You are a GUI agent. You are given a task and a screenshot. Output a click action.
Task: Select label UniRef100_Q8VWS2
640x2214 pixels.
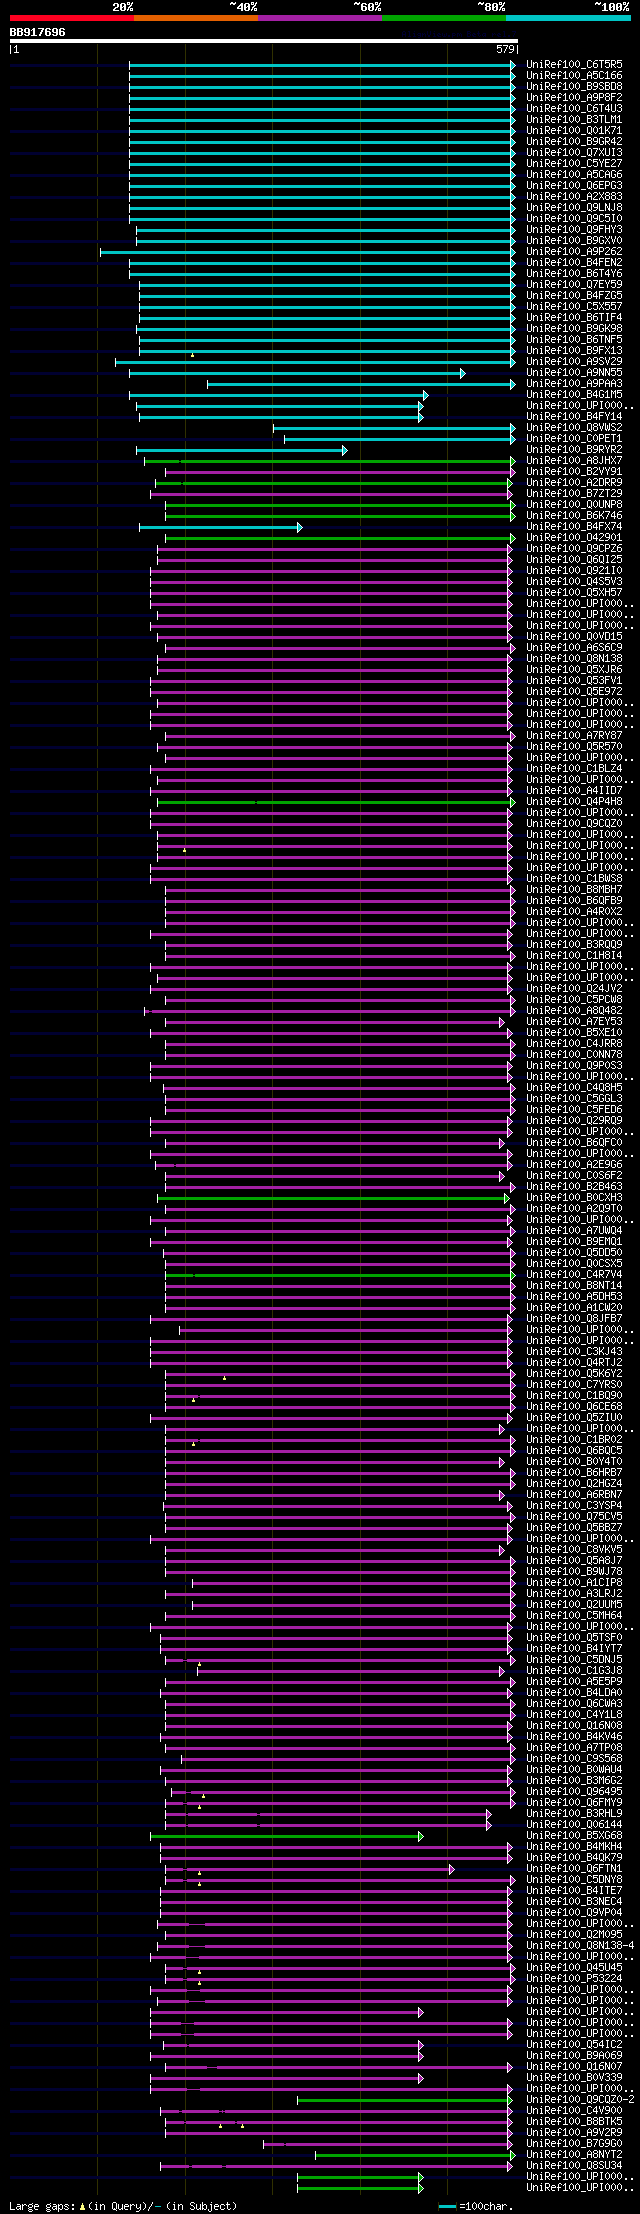pos(574,428)
